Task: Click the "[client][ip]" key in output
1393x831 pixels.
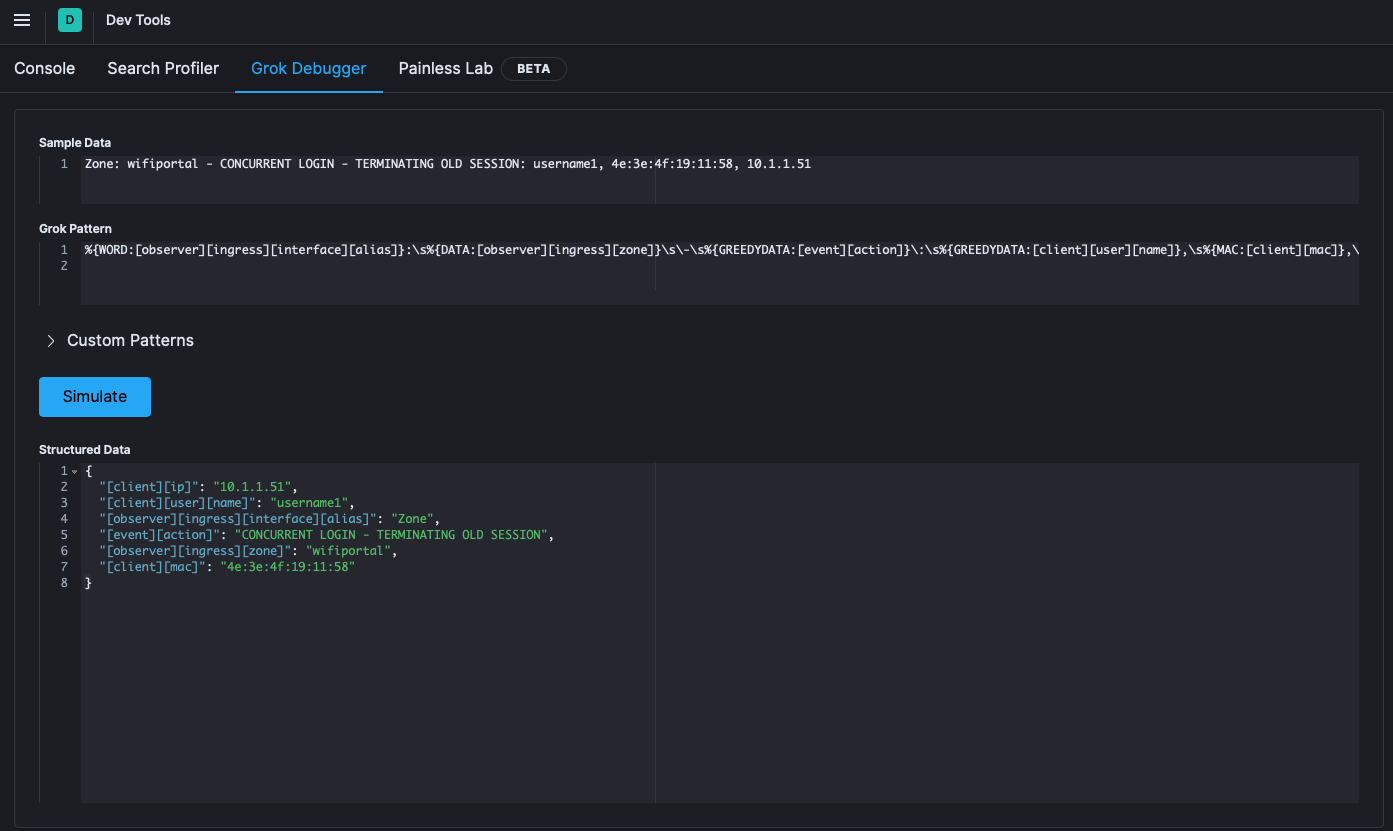Action: tap(149, 487)
